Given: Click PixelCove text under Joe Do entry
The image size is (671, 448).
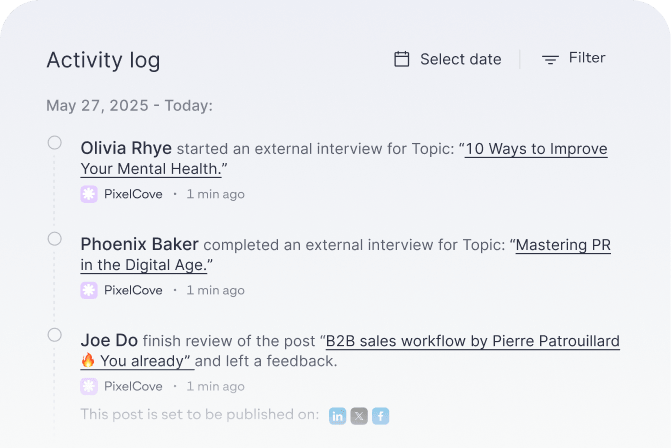Looking at the screenshot, I should (x=133, y=386).
